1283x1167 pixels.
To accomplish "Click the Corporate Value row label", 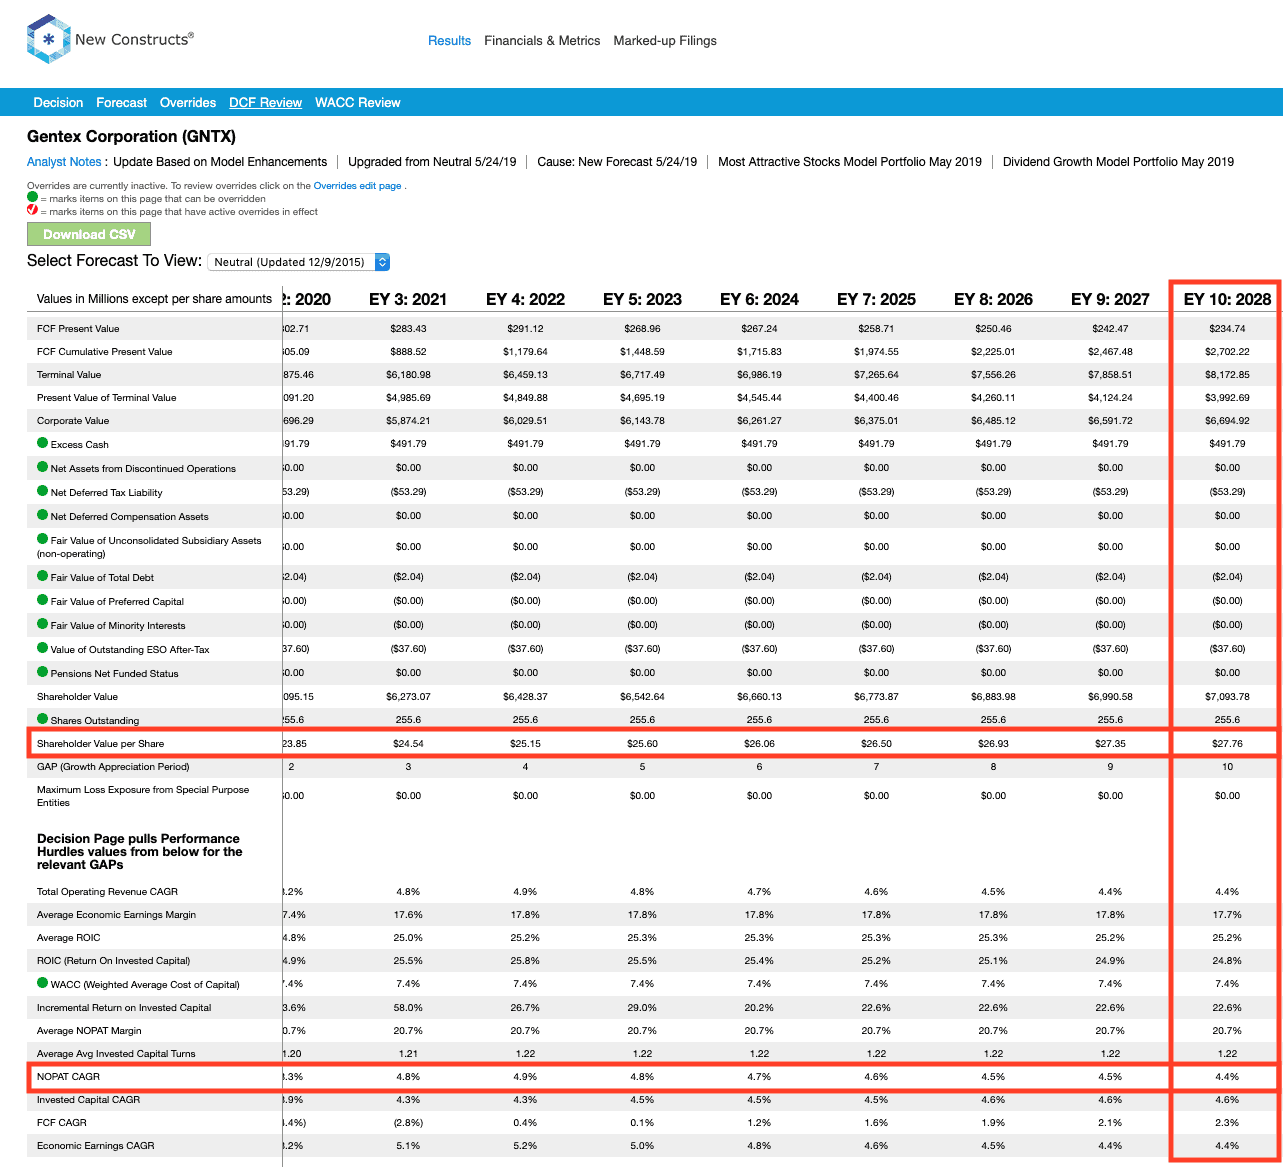I will (x=73, y=421).
